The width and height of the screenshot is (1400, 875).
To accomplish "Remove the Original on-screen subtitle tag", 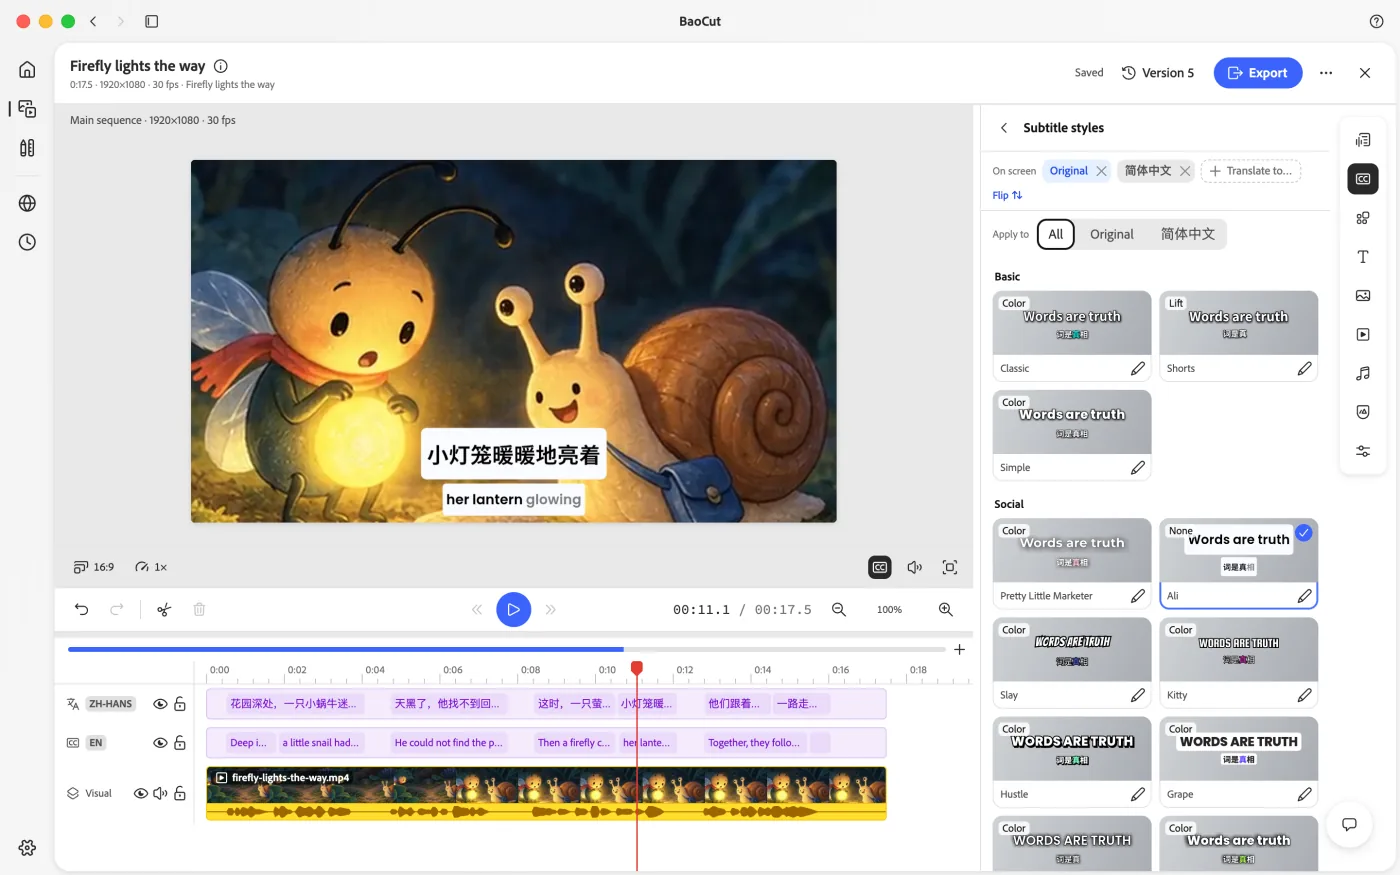I will [1101, 171].
